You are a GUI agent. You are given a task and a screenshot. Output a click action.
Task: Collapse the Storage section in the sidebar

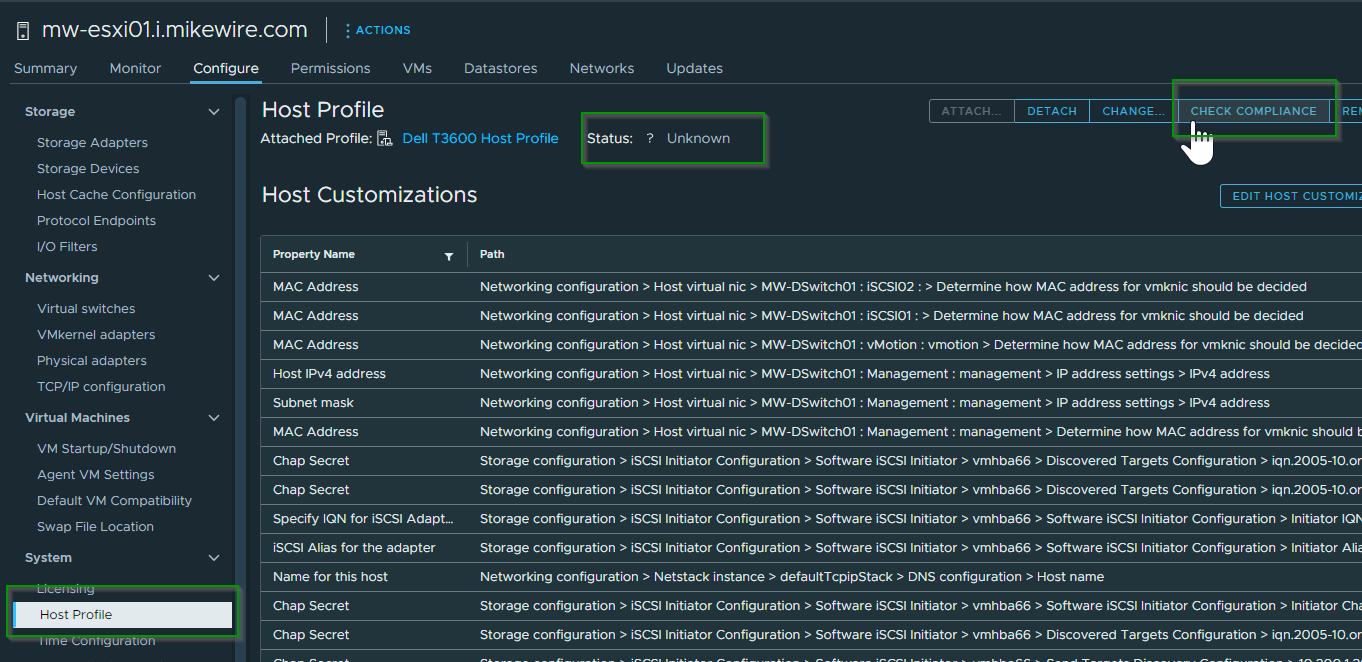pos(213,111)
